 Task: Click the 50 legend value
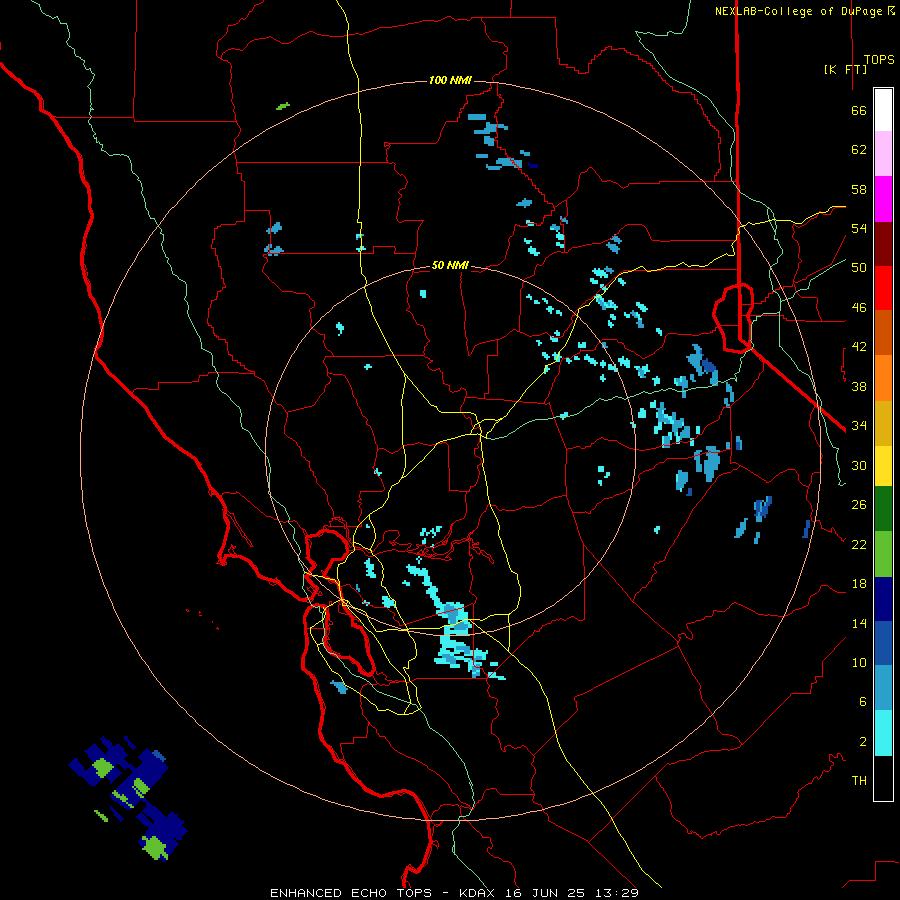(x=859, y=268)
